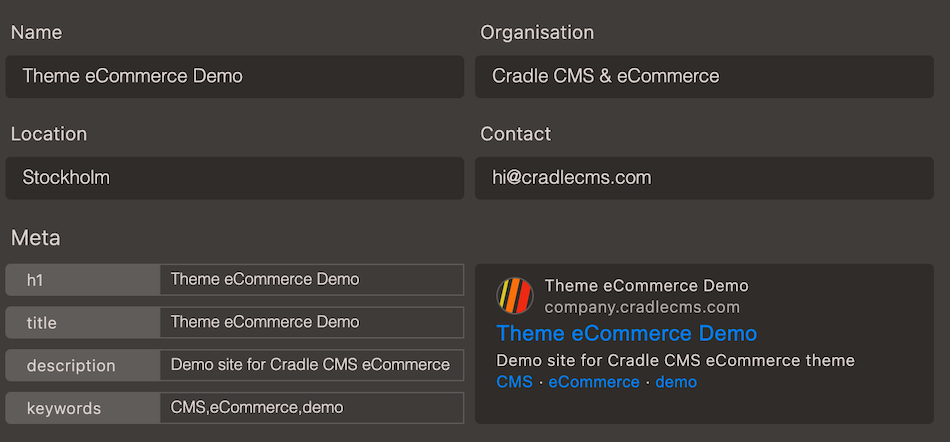Edit the keywords meta value field

312,408
